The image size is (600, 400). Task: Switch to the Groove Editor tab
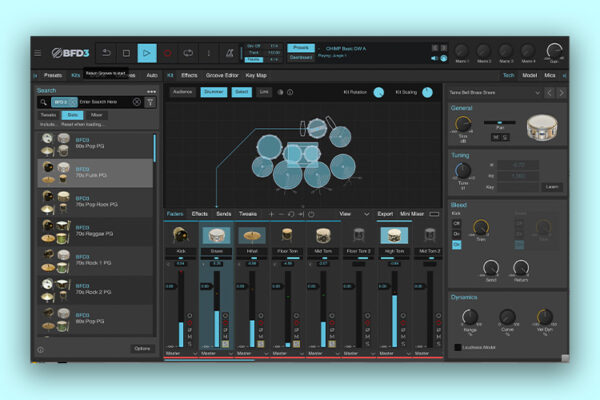pos(222,75)
